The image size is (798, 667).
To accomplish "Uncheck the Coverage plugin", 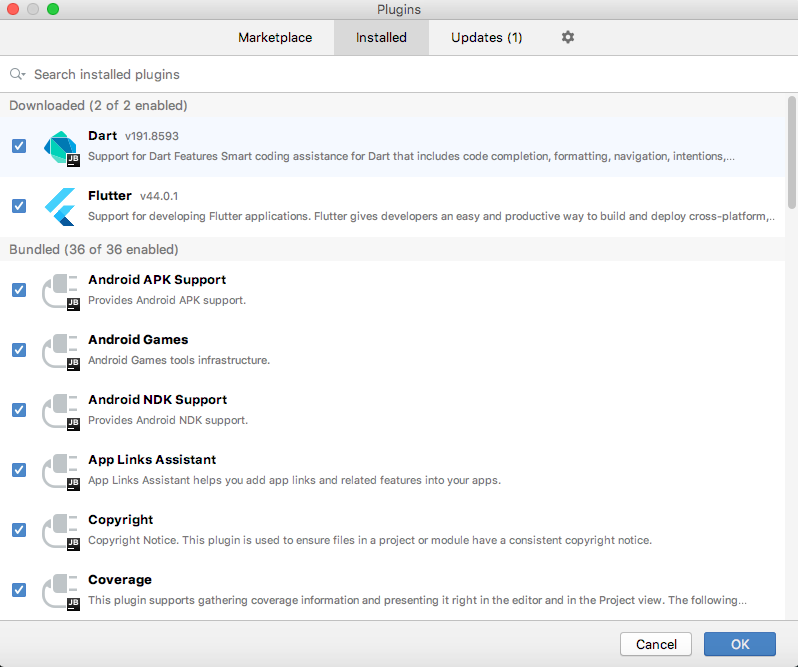I will [19, 590].
